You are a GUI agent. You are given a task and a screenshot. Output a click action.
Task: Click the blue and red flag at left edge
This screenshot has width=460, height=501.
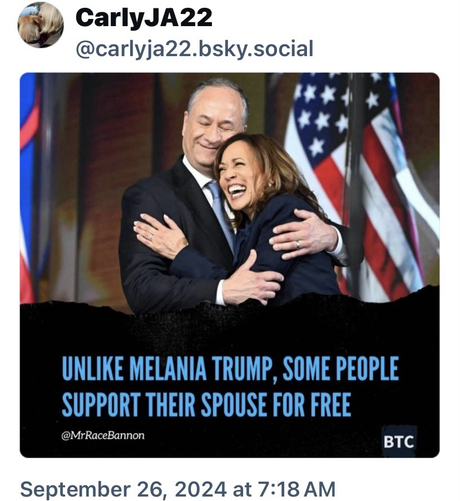point(28,187)
